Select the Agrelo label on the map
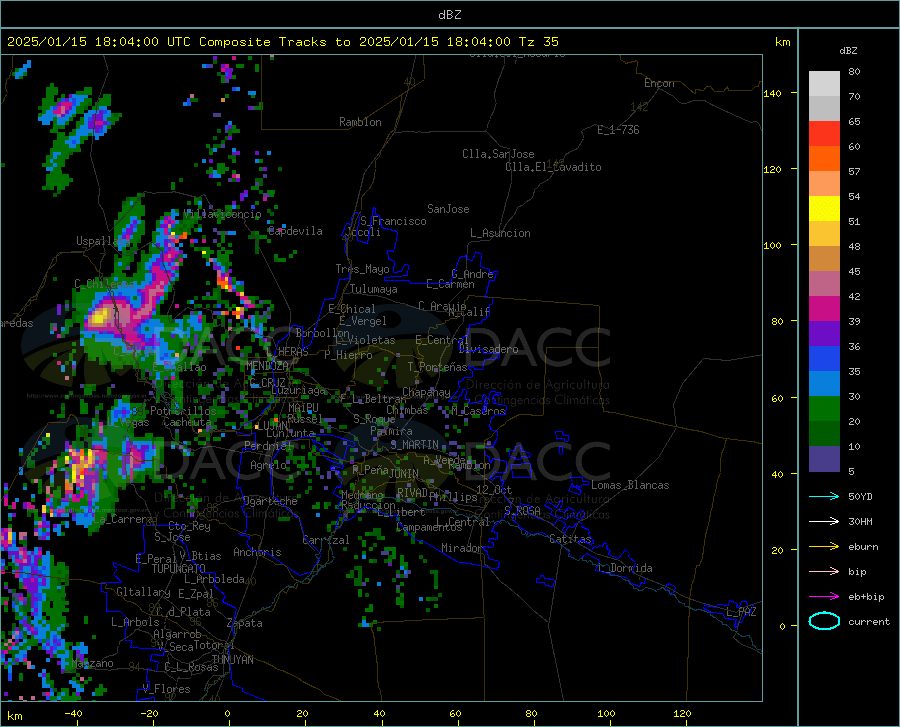The height and width of the screenshot is (727, 900). [x=268, y=465]
